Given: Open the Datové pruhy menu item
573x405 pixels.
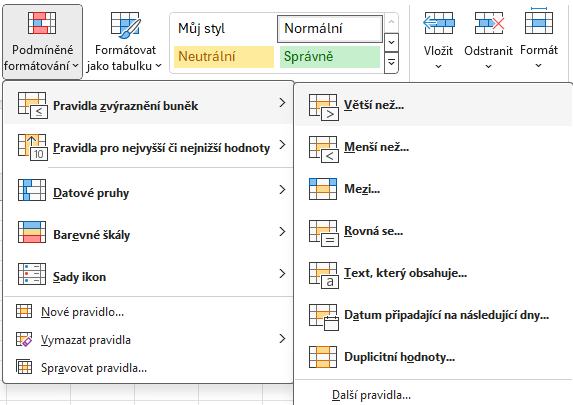Looking at the screenshot, I should point(148,190).
